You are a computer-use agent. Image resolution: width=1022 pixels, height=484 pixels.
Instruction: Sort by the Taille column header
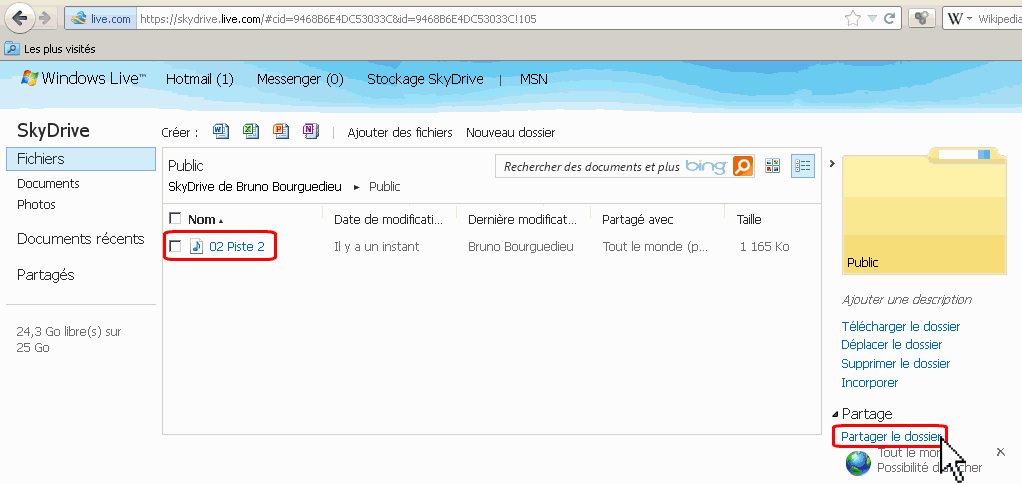click(x=749, y=220)
